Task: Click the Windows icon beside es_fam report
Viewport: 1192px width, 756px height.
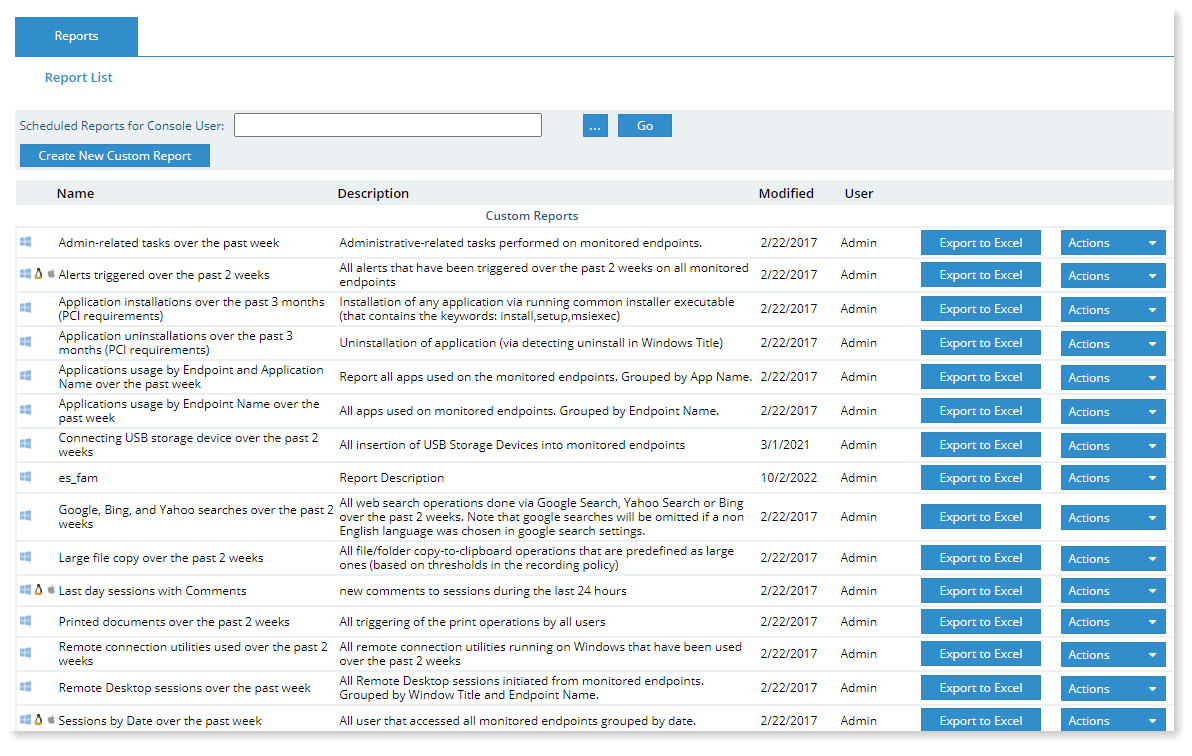Action: (25, 477)
